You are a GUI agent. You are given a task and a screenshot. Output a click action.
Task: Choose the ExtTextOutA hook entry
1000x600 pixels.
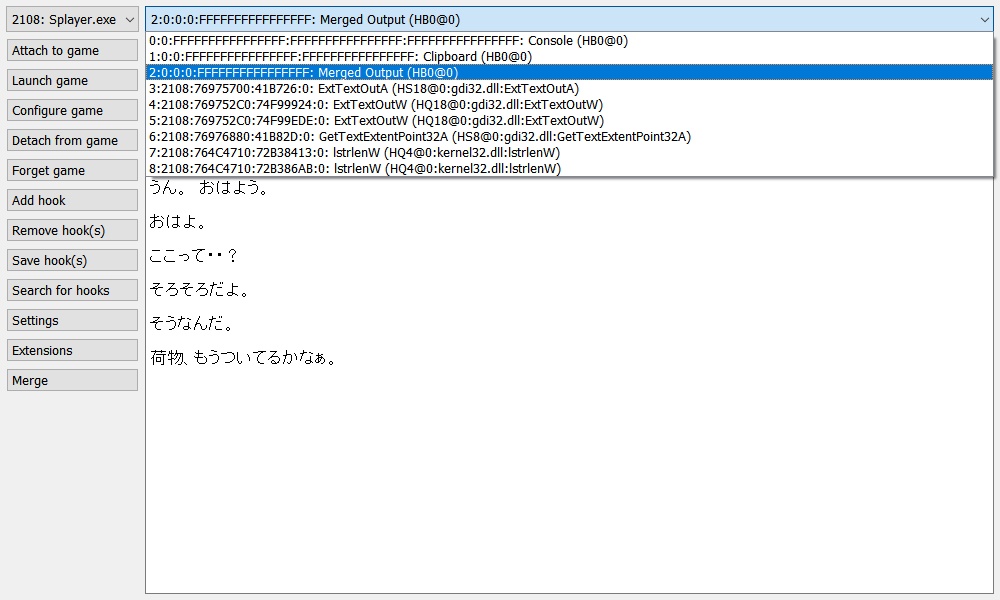coord(363,89)
